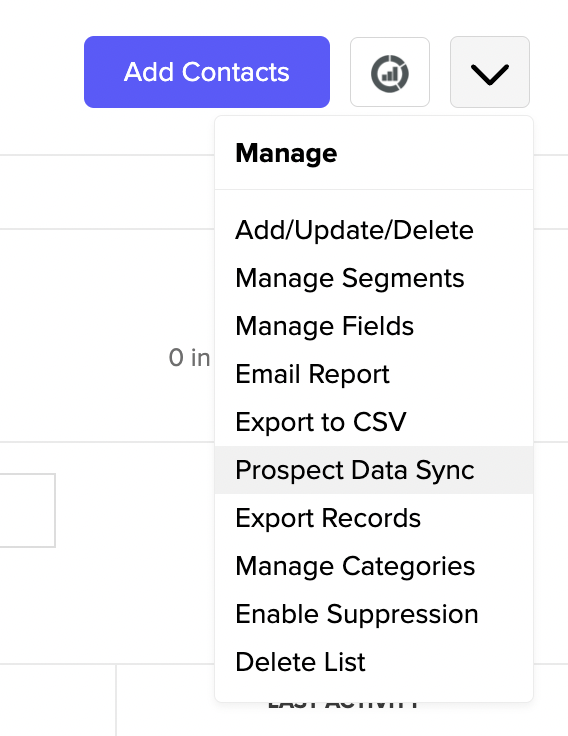Collapse the Manage menu via chevron button

click(490, 72)
